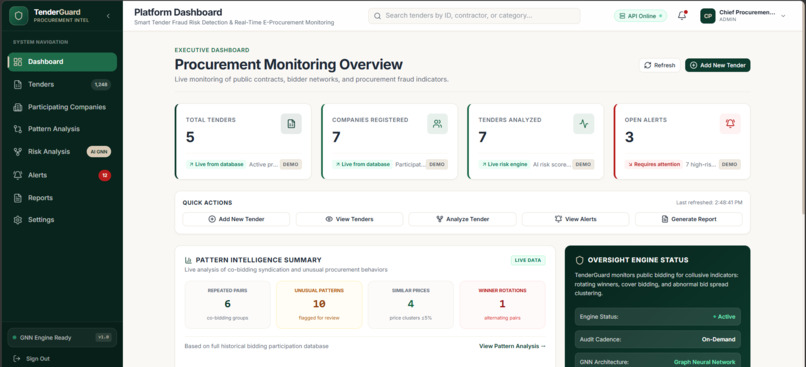The image size is (806, 367).
Task: Click the Companies Registered people icon
Action: (437, 124)
